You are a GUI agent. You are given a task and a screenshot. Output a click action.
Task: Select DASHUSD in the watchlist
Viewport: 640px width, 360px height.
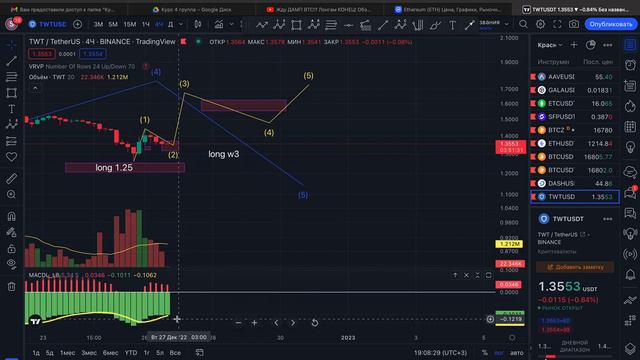575,183
